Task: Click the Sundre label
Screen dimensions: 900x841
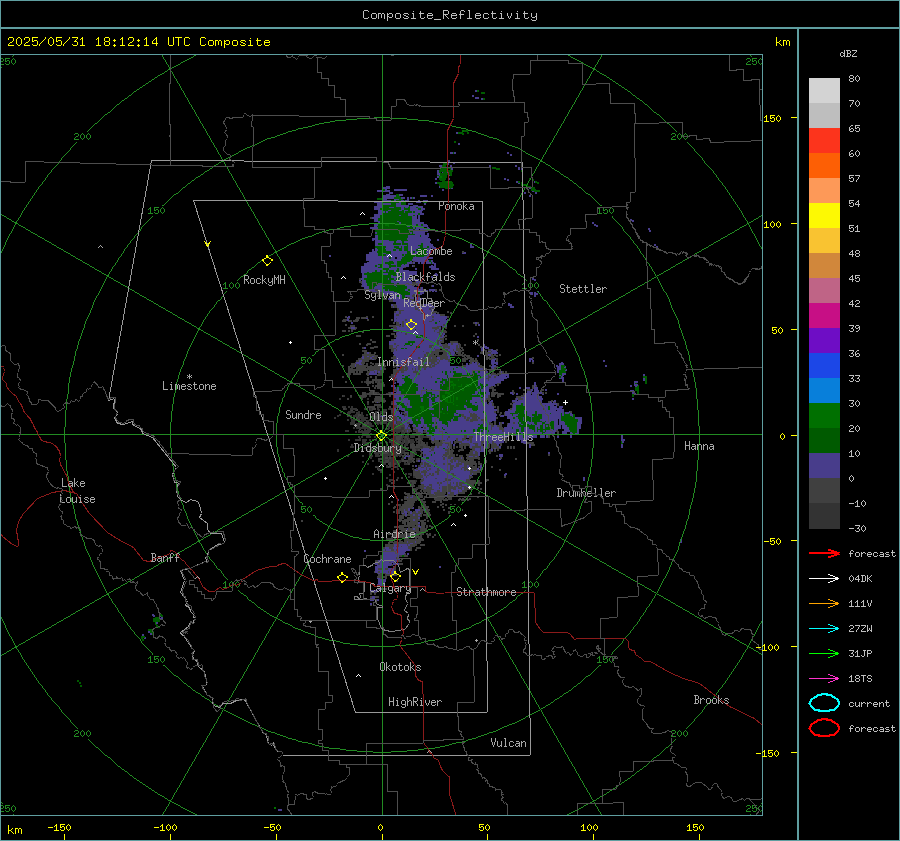Action: pyautogui.click(x=303, y=414)
